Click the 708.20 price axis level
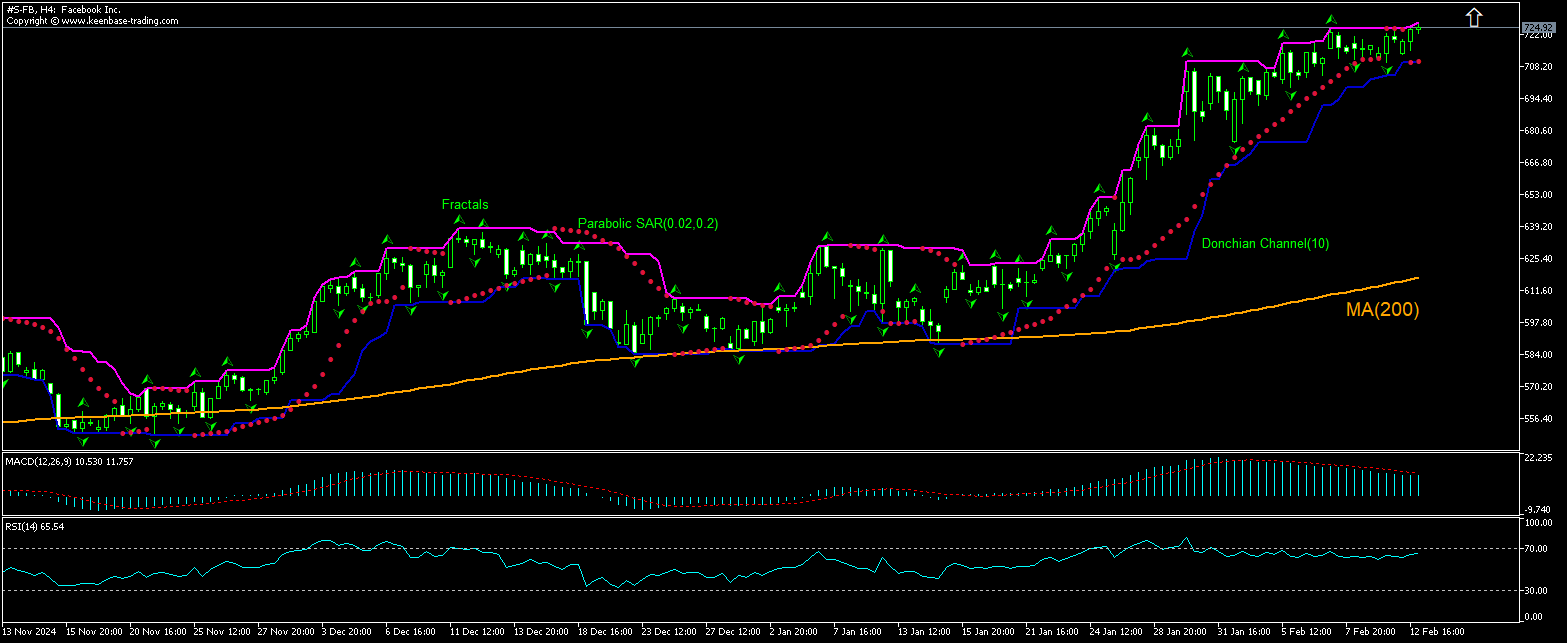The height and width of the screenshot is (643, 1567). click(x=1535, y=66)
